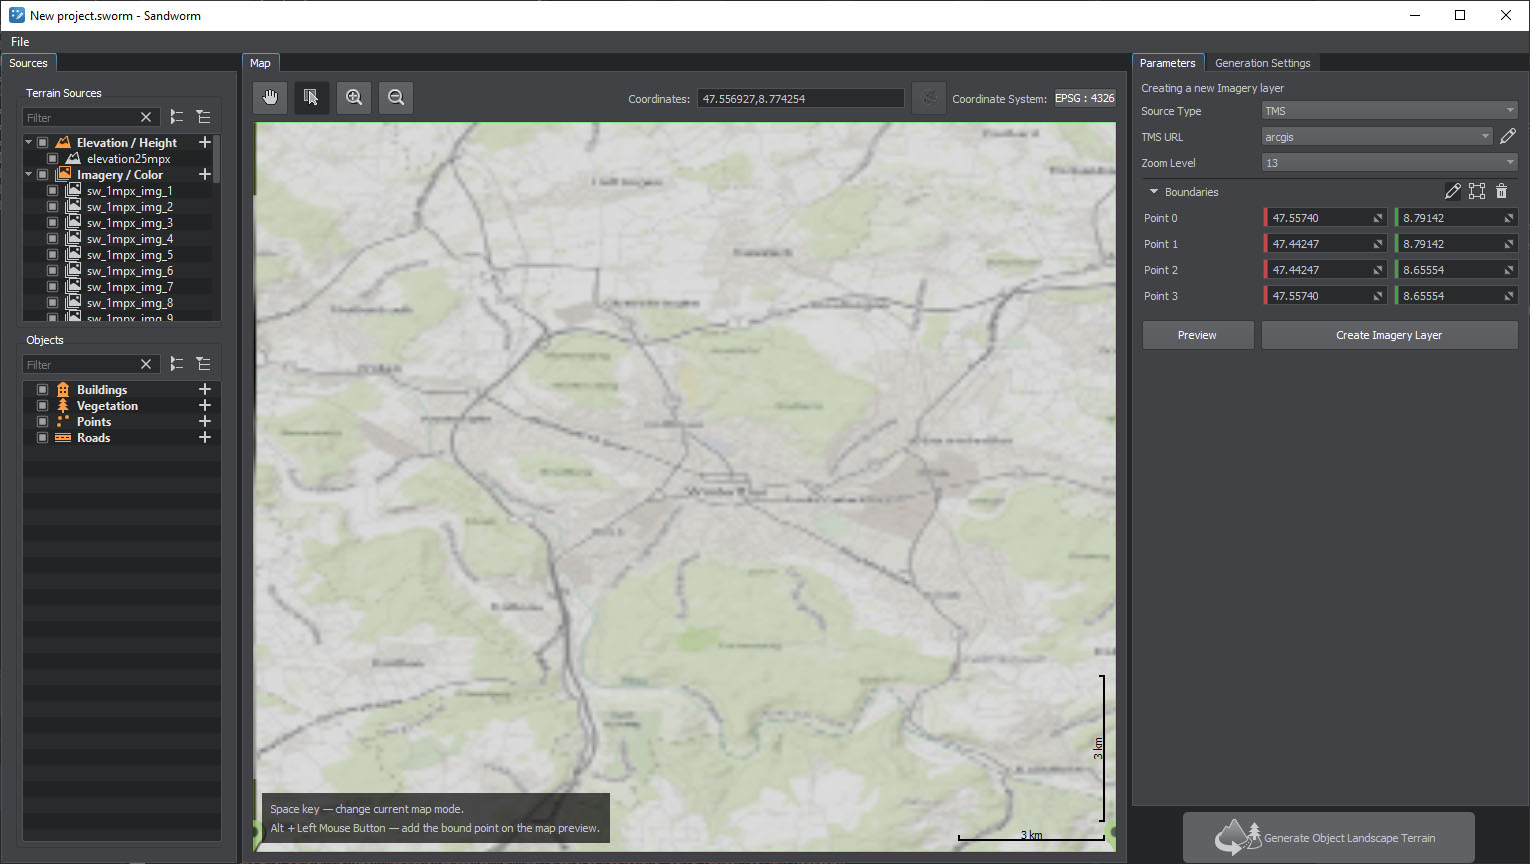Zoom out on the map
The width and height of the screenshot is (1530, 864).
click(396, 97)
